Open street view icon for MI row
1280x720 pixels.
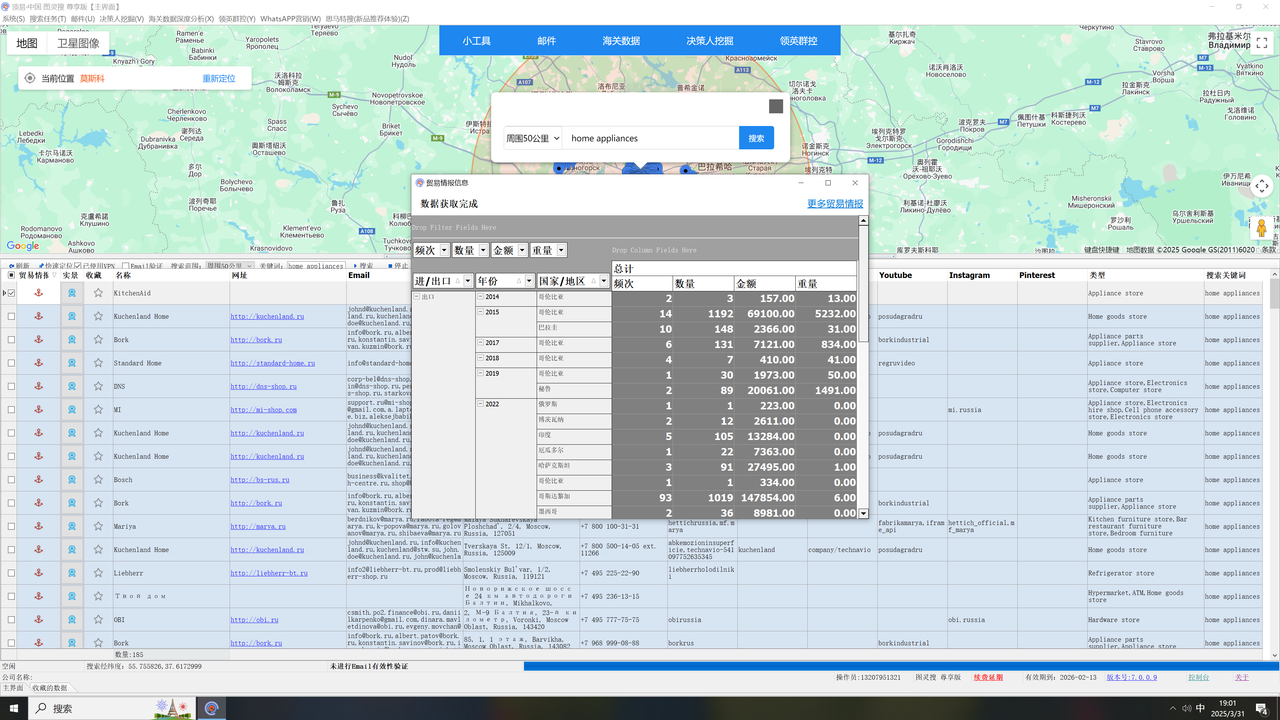point(71,410)
